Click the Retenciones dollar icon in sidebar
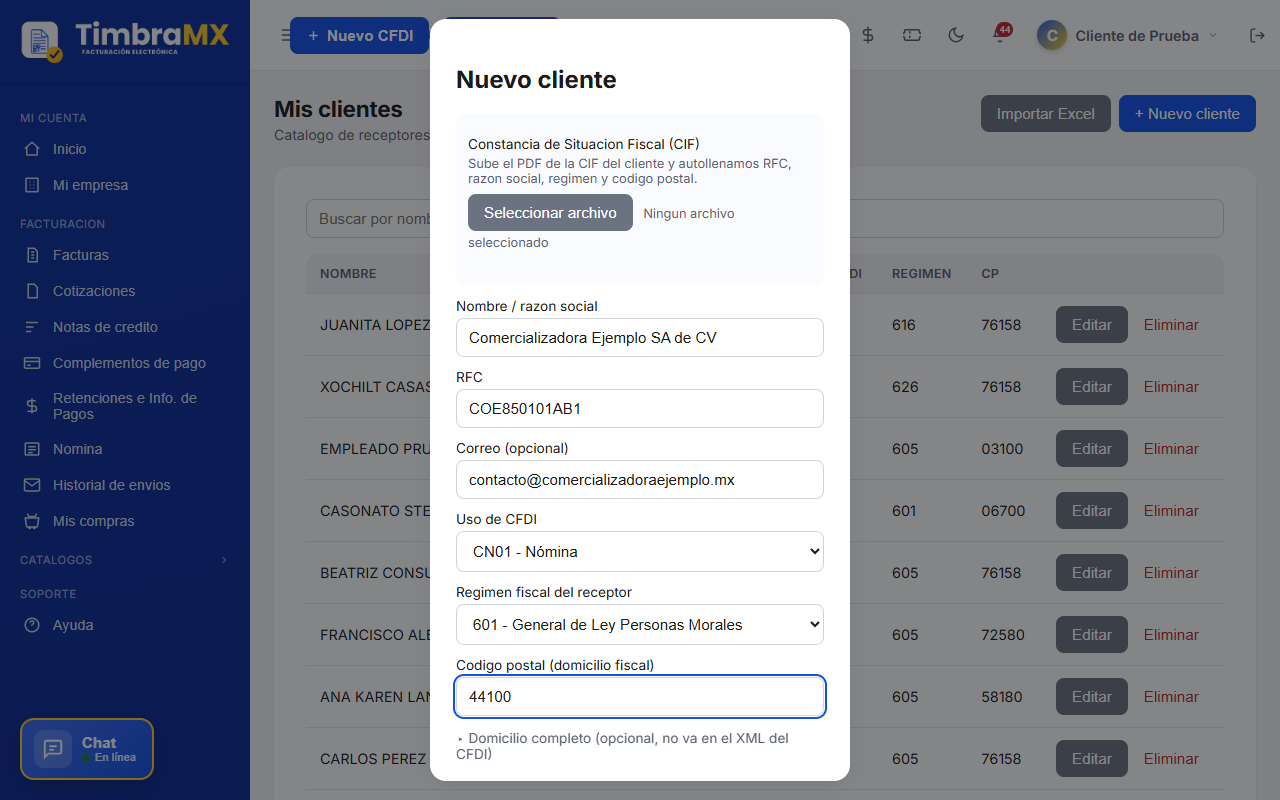Viewport: 1280px width, 800px height. pyautogui.click(x=32, y=406)
